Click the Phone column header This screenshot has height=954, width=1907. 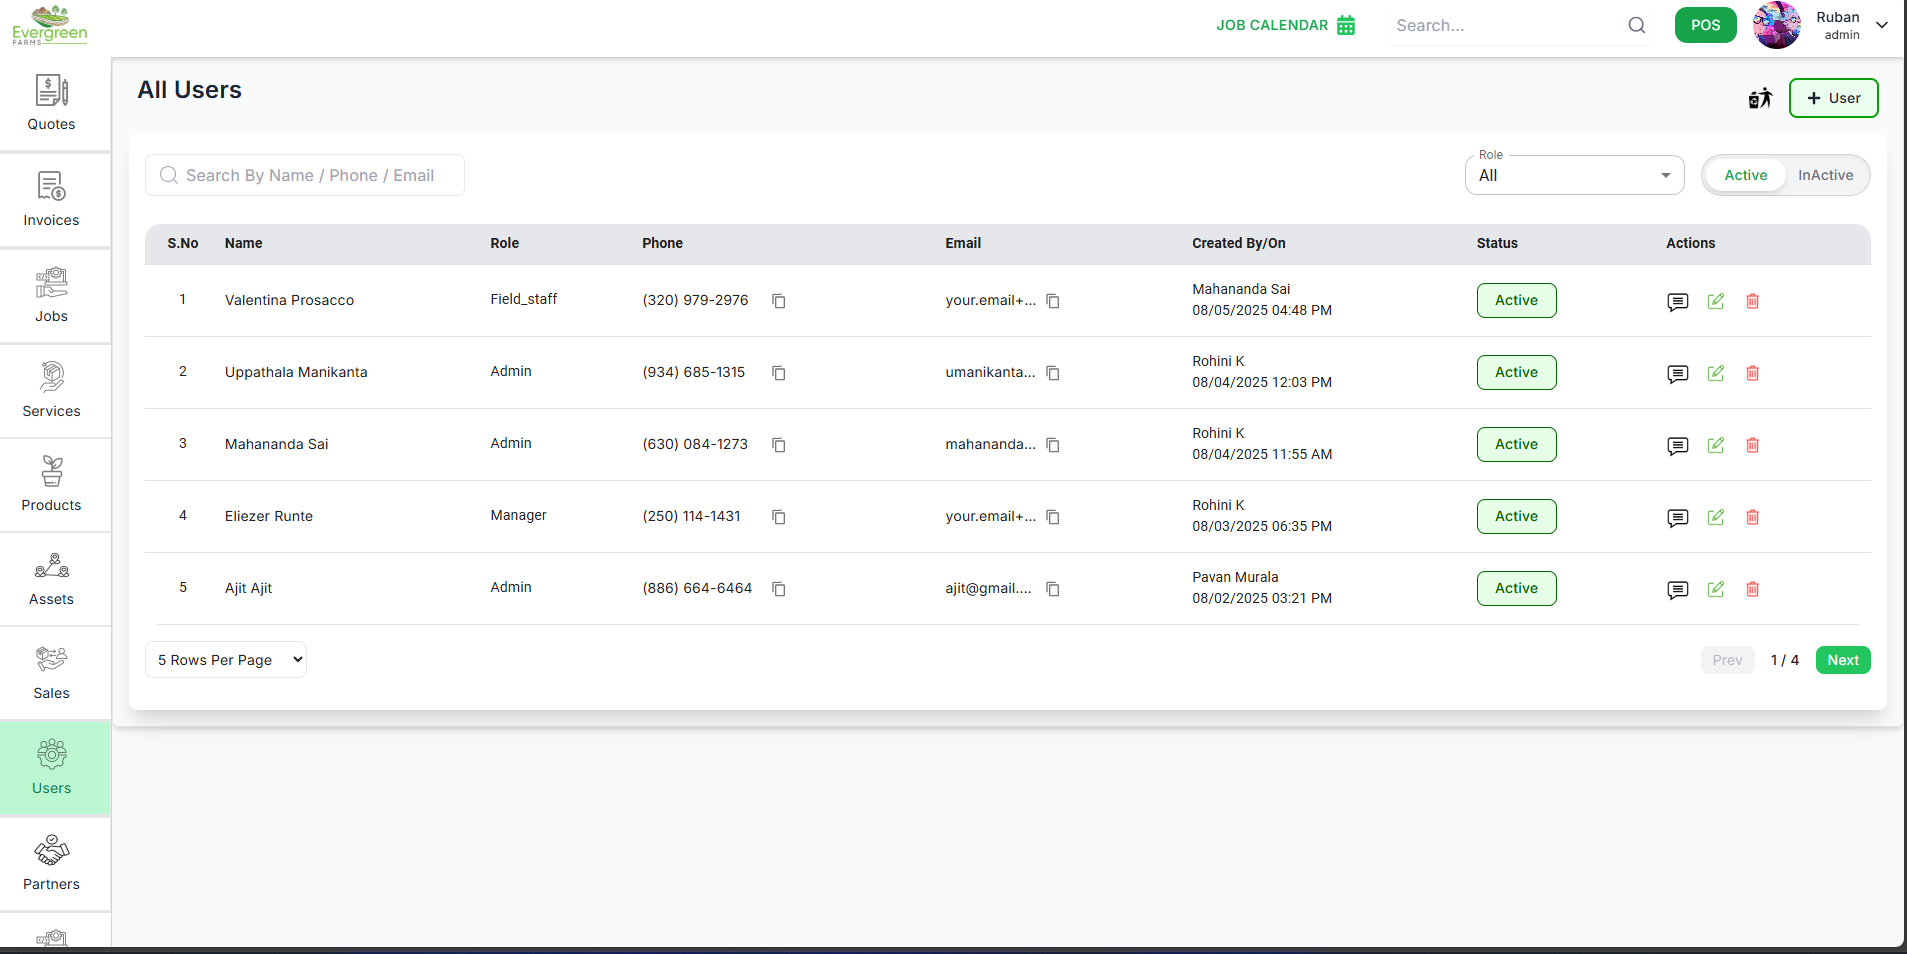[663, 243]
